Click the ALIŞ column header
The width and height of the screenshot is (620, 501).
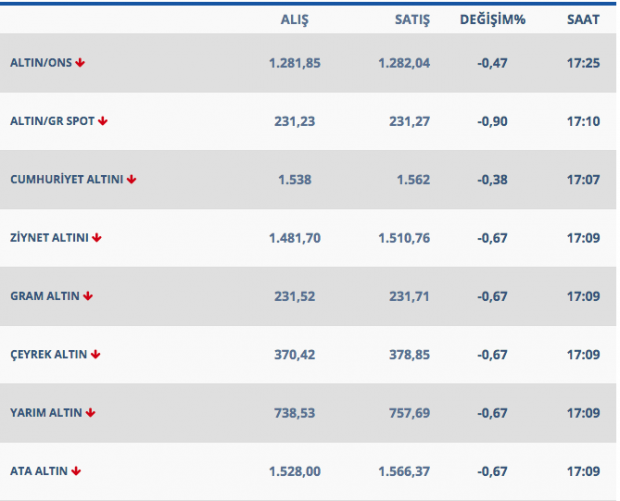[294, 19]
